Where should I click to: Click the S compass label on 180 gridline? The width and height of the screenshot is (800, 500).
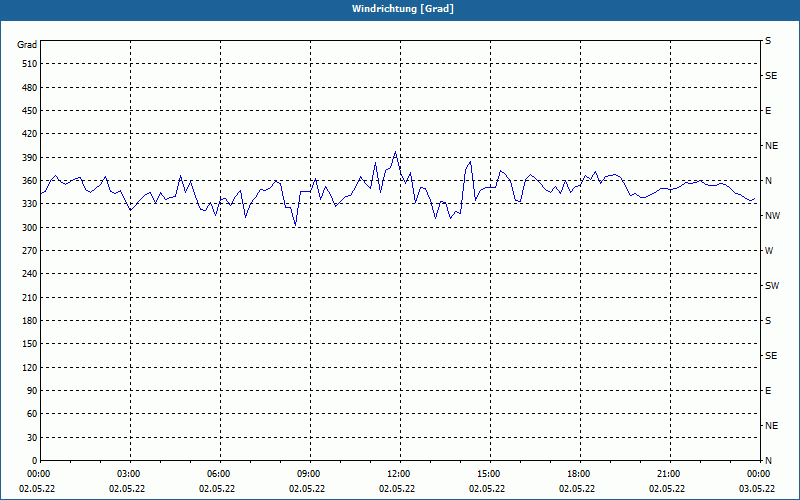click(768, 321)
